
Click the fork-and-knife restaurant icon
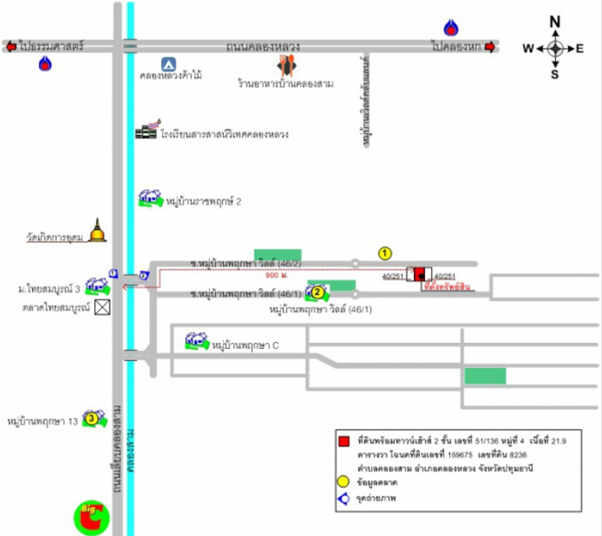[x=287, y=65]
